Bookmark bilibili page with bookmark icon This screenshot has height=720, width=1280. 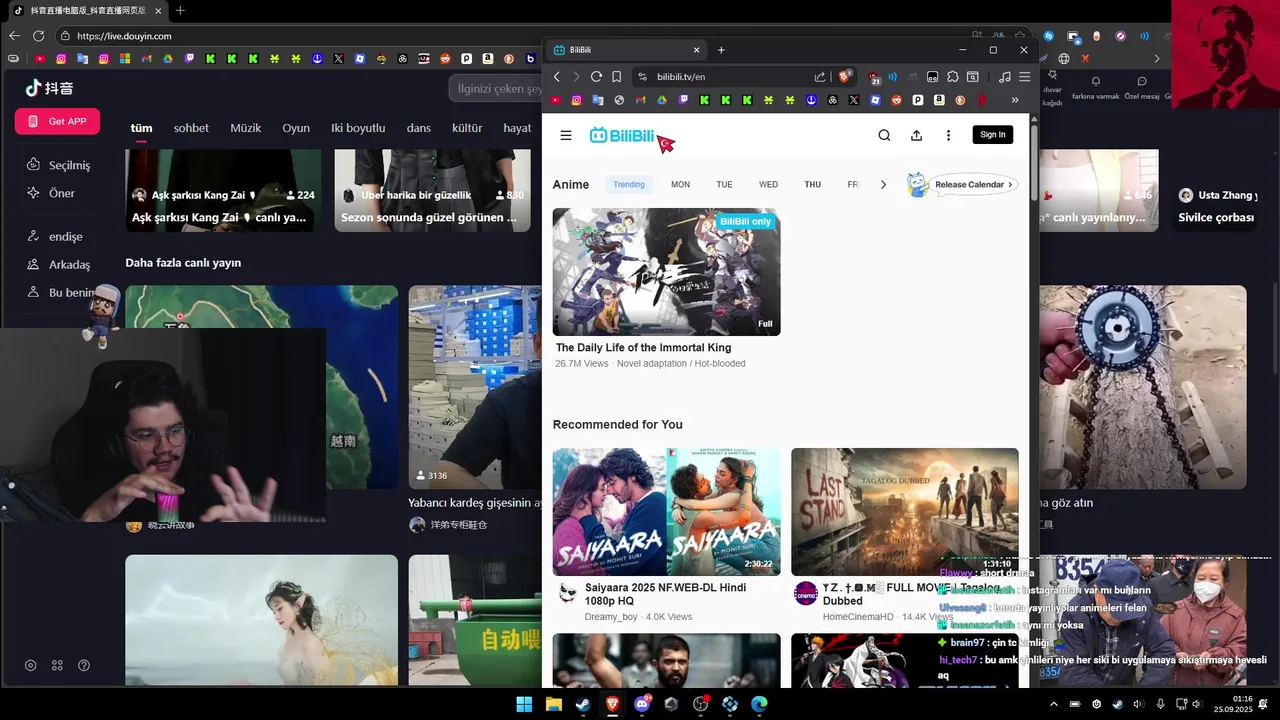[616, 77]
